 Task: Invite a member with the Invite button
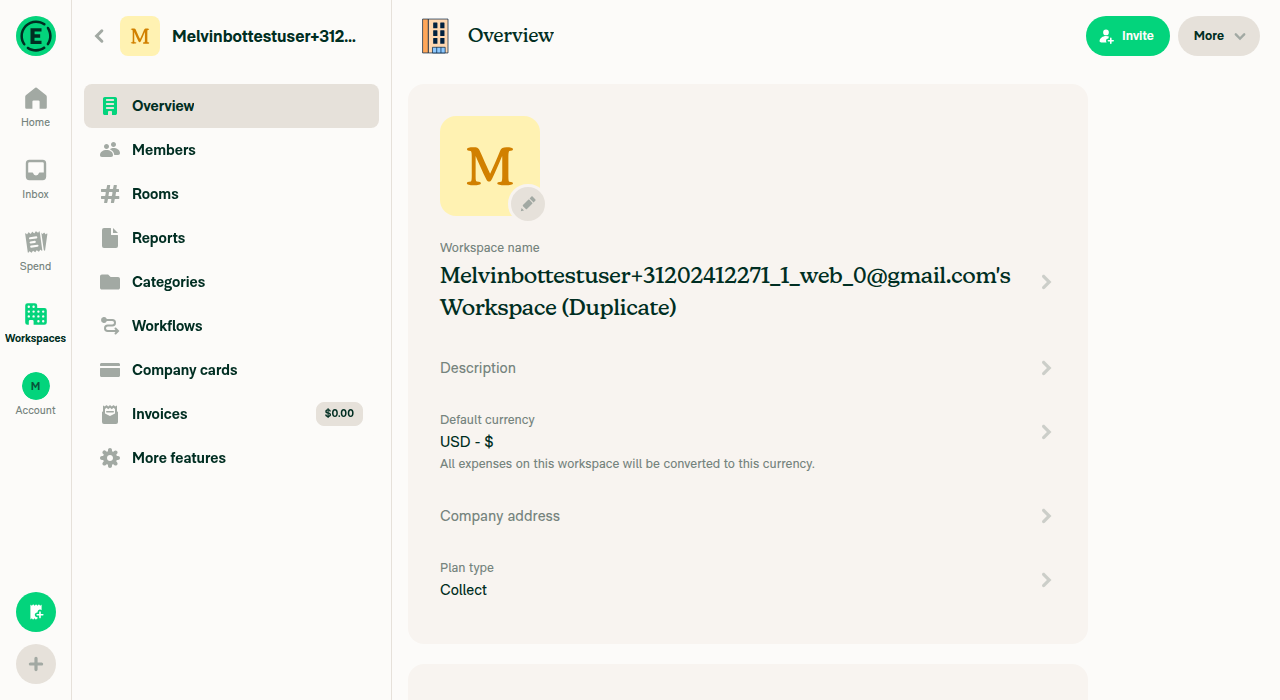point(1128,36)
